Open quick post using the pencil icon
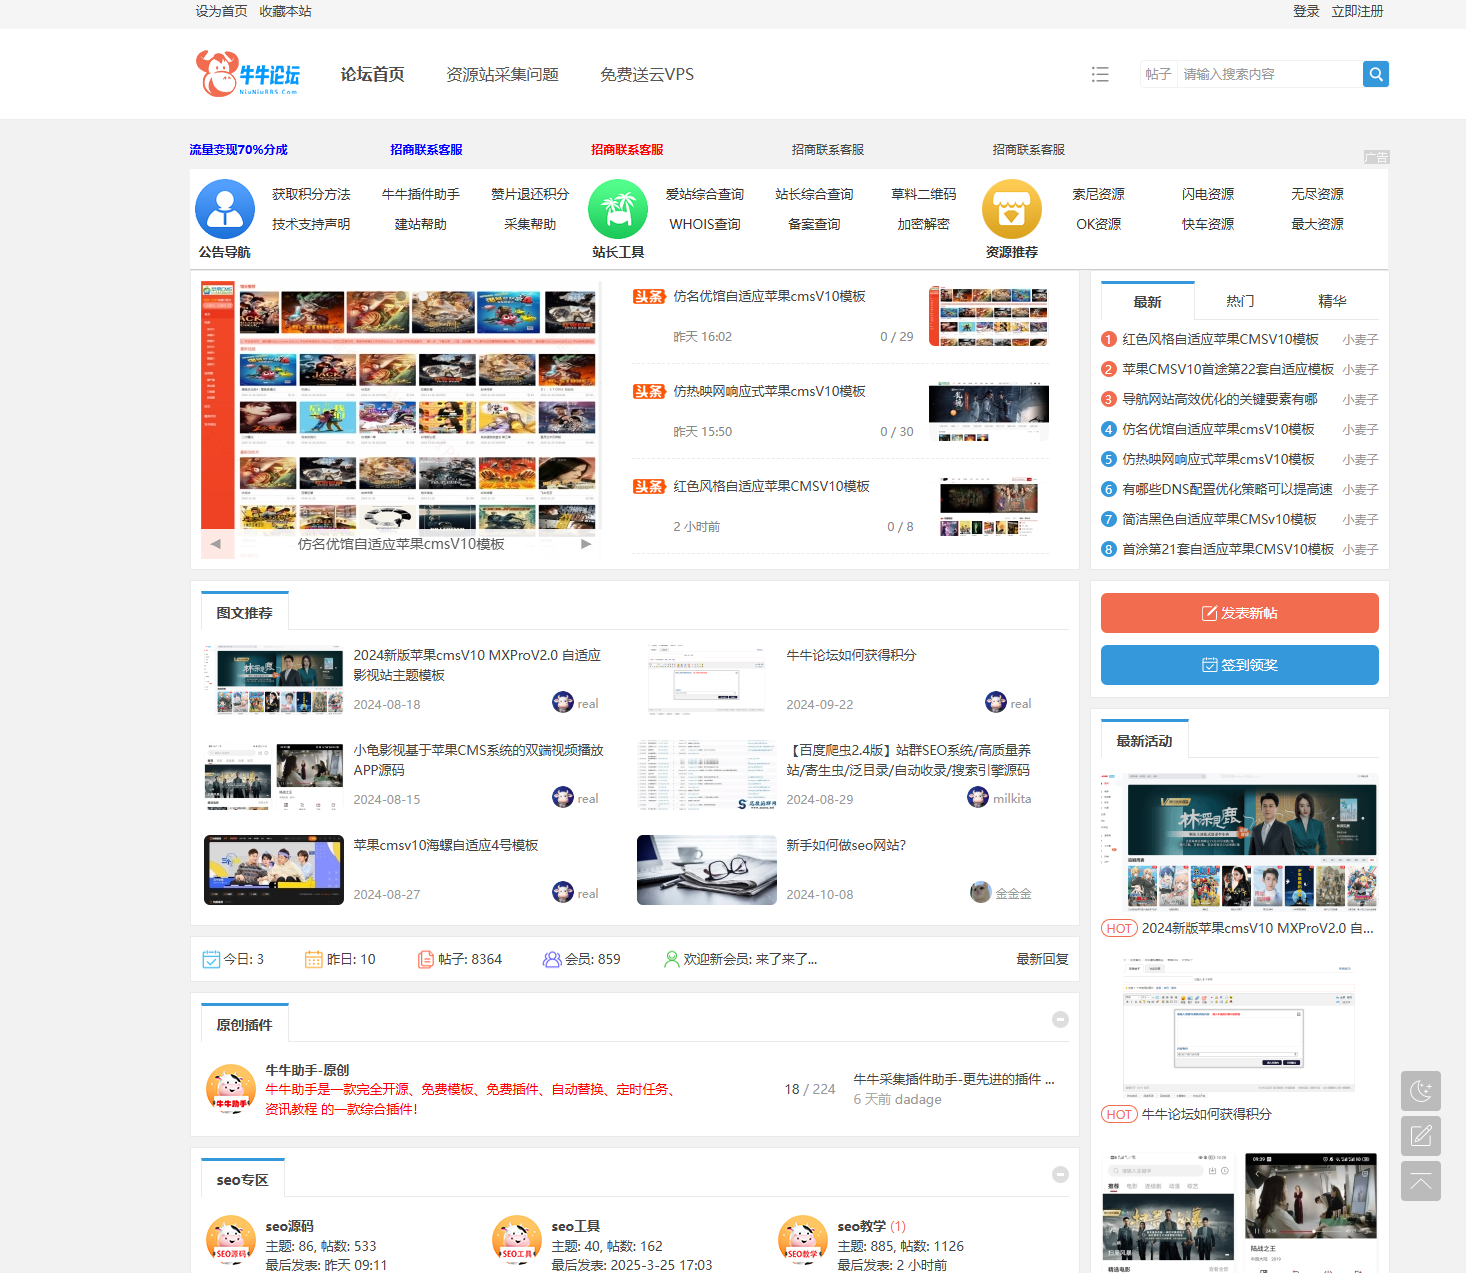Image resolution: width=1466 pixels, height=1273 pixels. (x=1421, y=1136)
